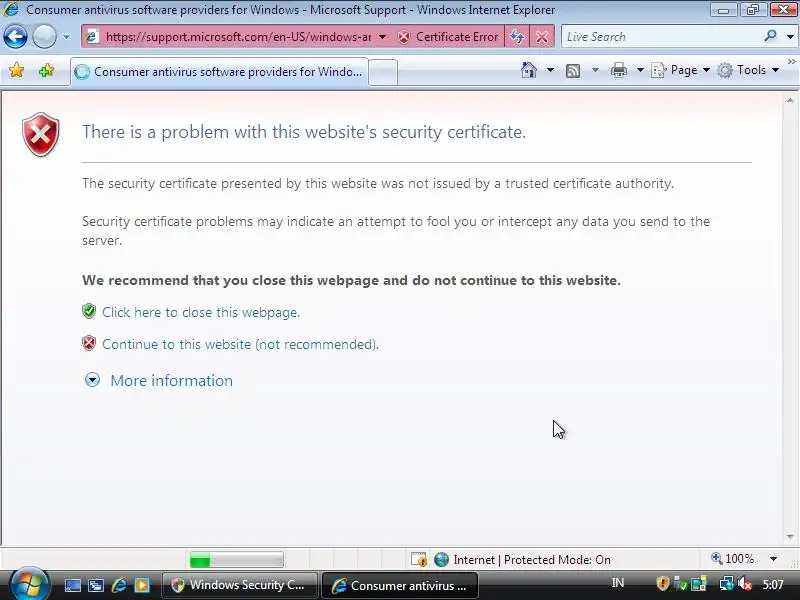
Task: Open the Tools menu
Action: pyautogui.click(x=748, y=70)
